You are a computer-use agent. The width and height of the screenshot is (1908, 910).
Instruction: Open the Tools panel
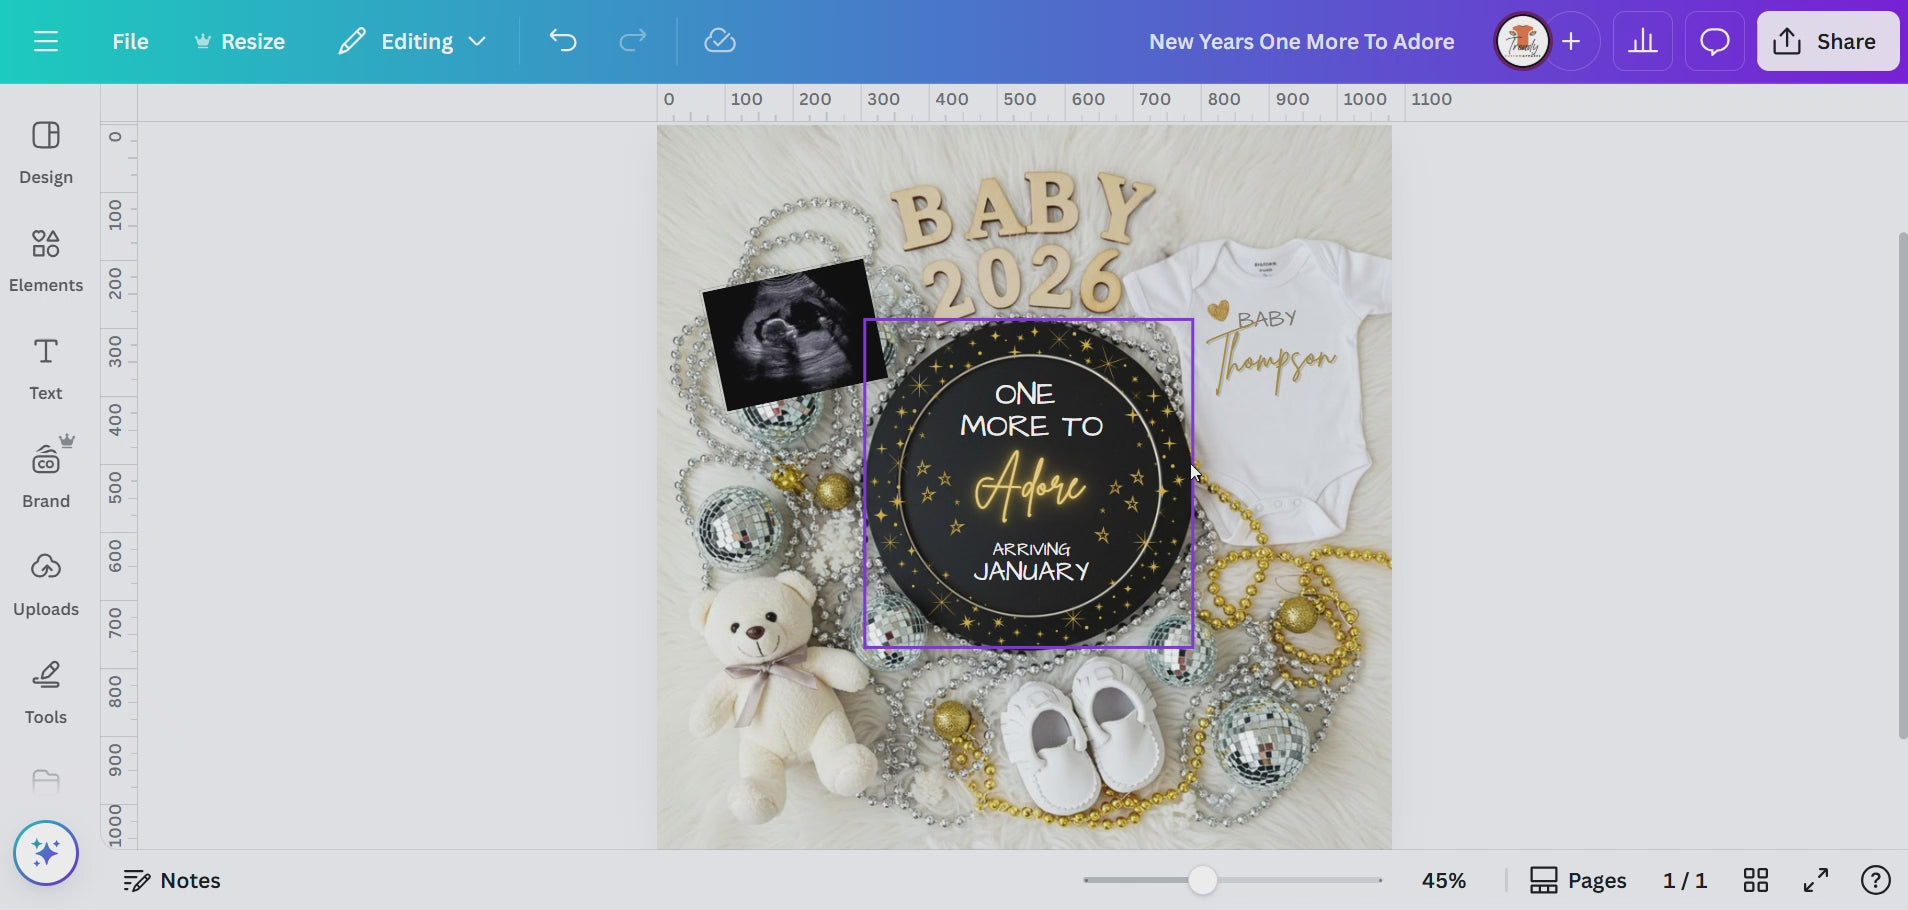click(46, 693)
